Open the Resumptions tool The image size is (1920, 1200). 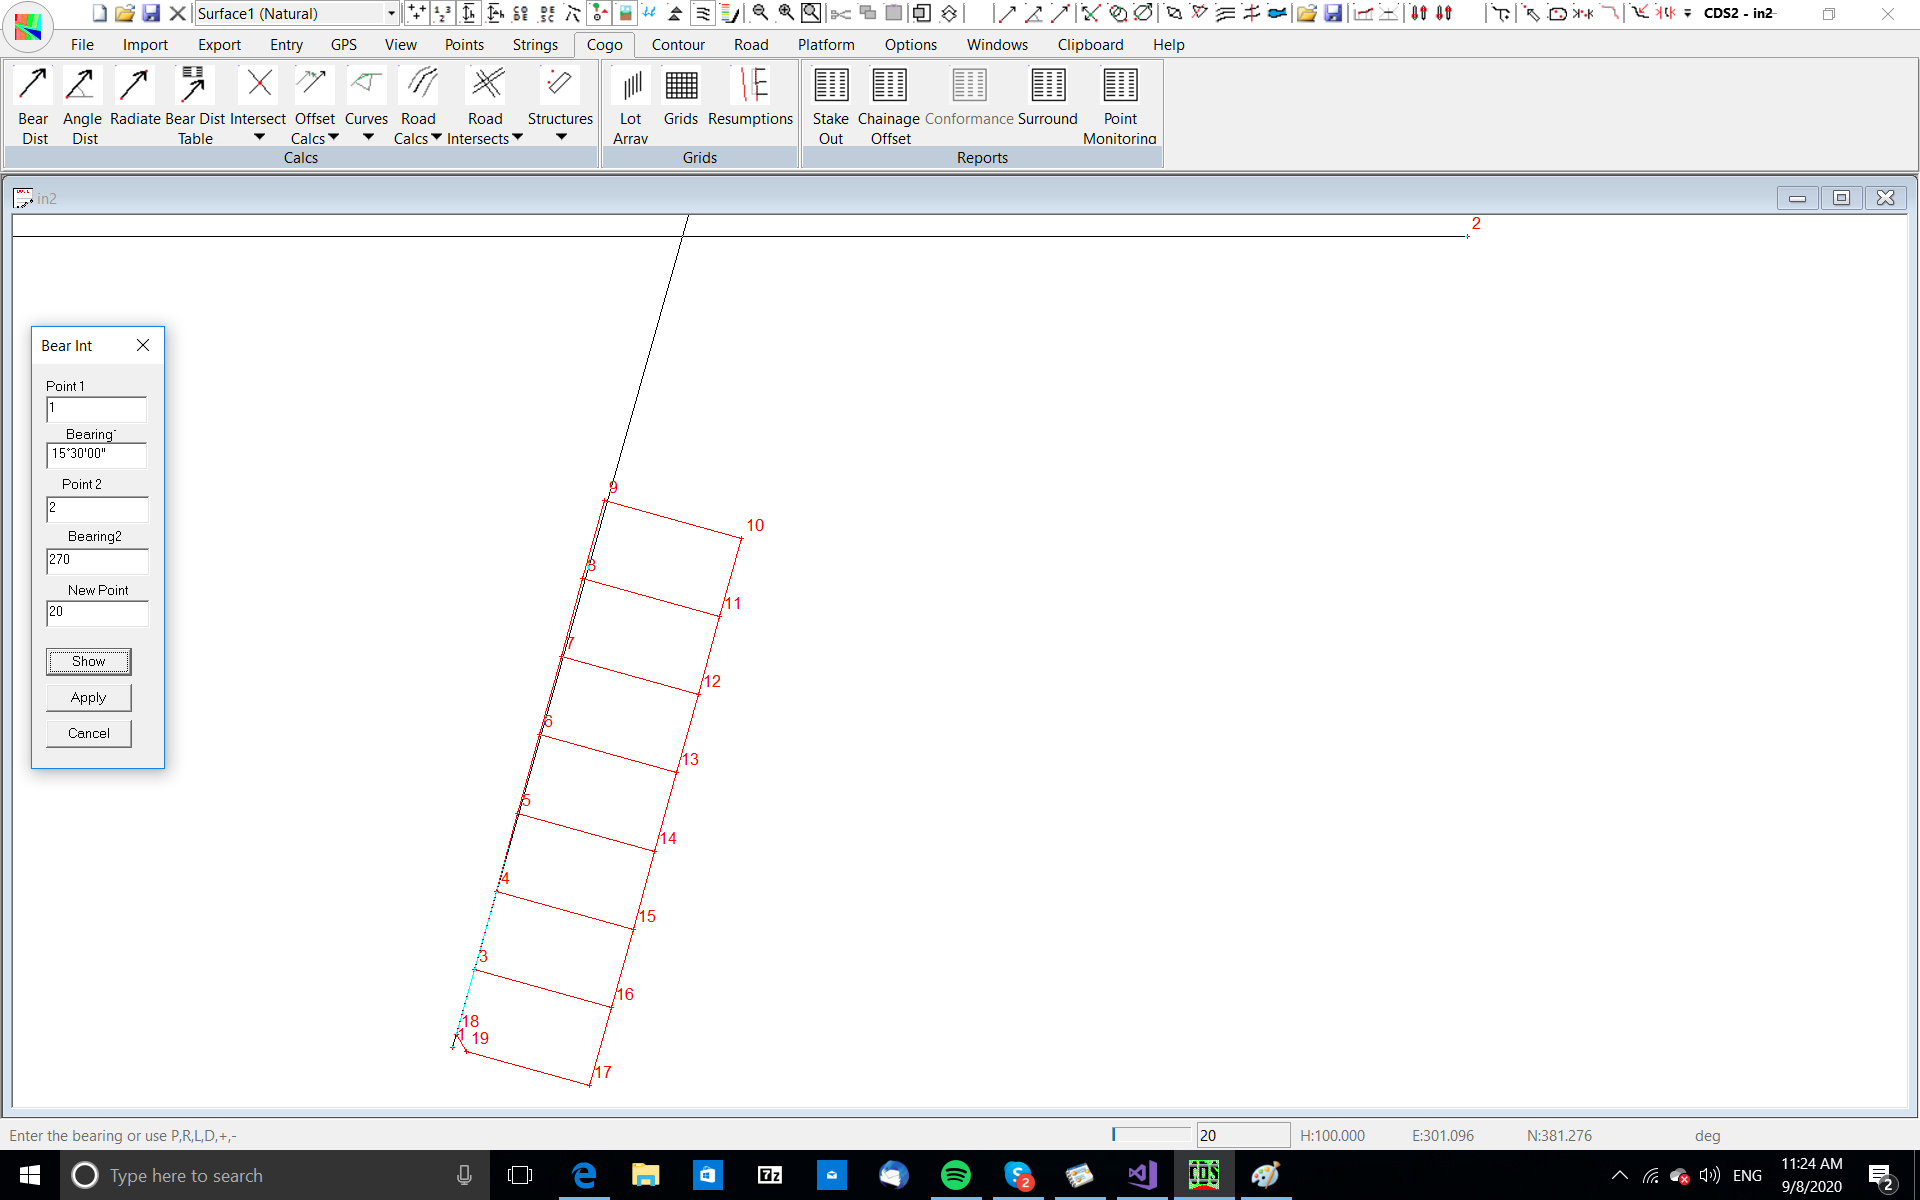[750, 86]
